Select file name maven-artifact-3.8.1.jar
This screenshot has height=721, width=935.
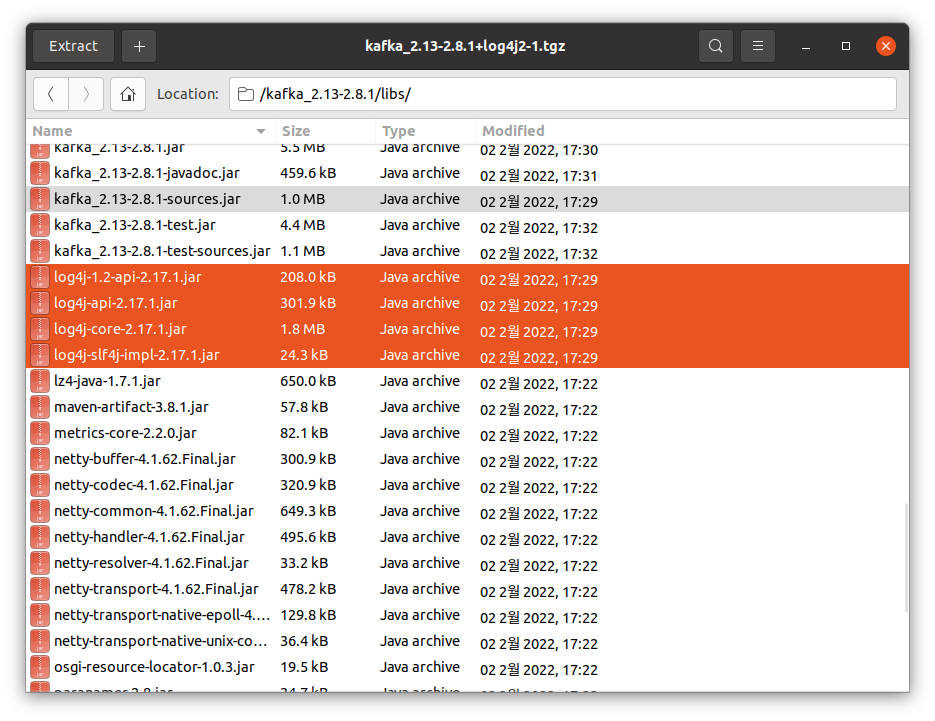[131, 407]
